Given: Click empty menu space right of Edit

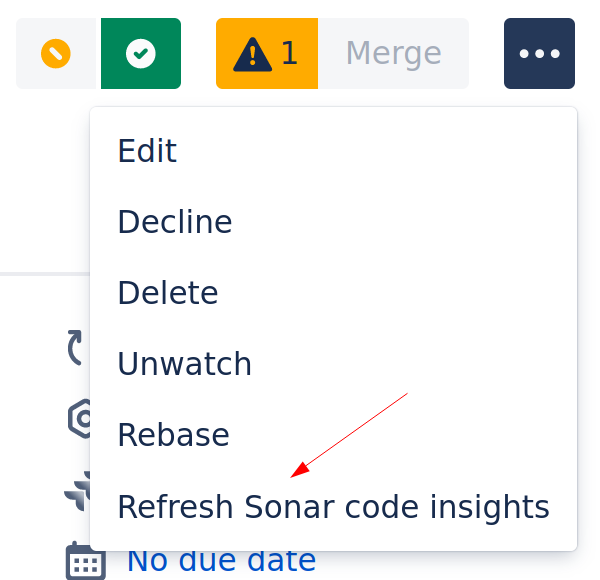Looking at the screenshot, I should point(400,151).
